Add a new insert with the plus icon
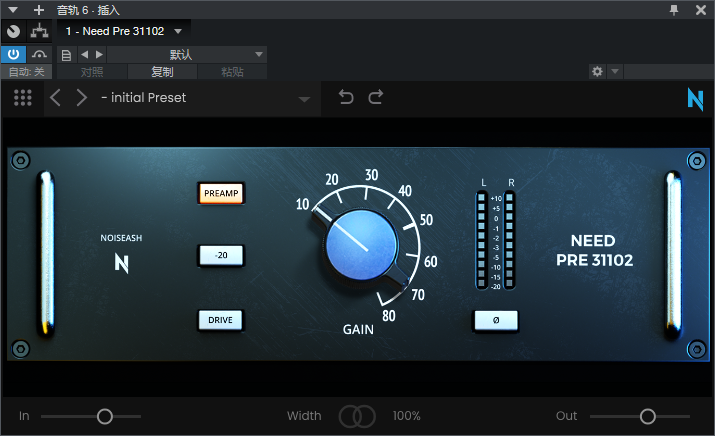Viewport: 715px width, 436px height. (39, 10)
